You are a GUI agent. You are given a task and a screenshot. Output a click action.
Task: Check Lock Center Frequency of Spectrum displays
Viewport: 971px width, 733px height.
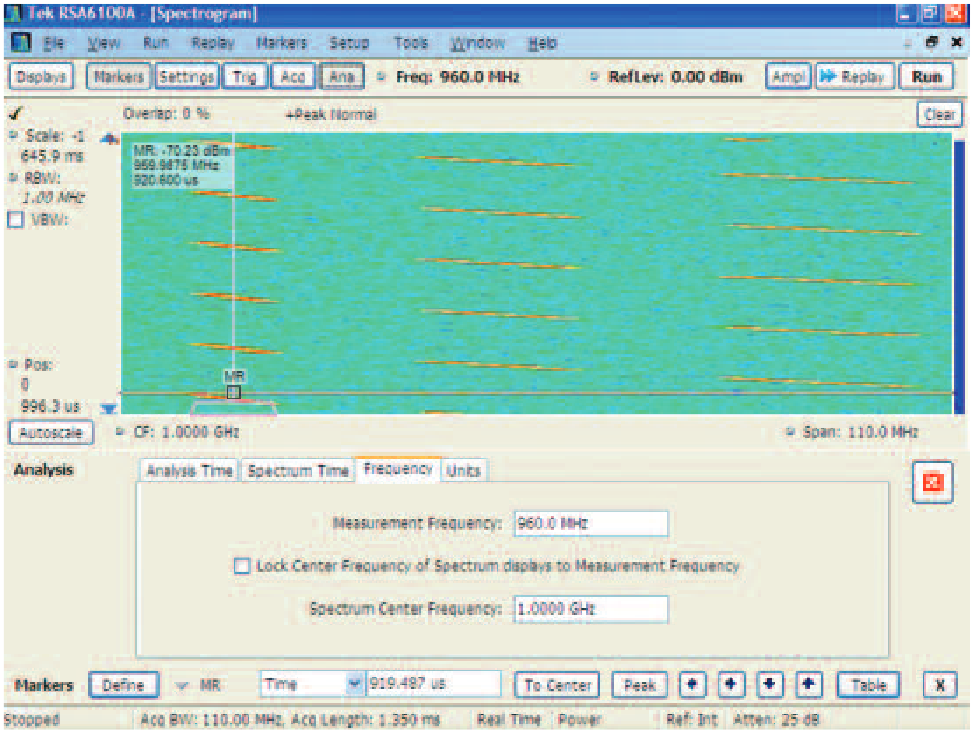coord(243,565)
